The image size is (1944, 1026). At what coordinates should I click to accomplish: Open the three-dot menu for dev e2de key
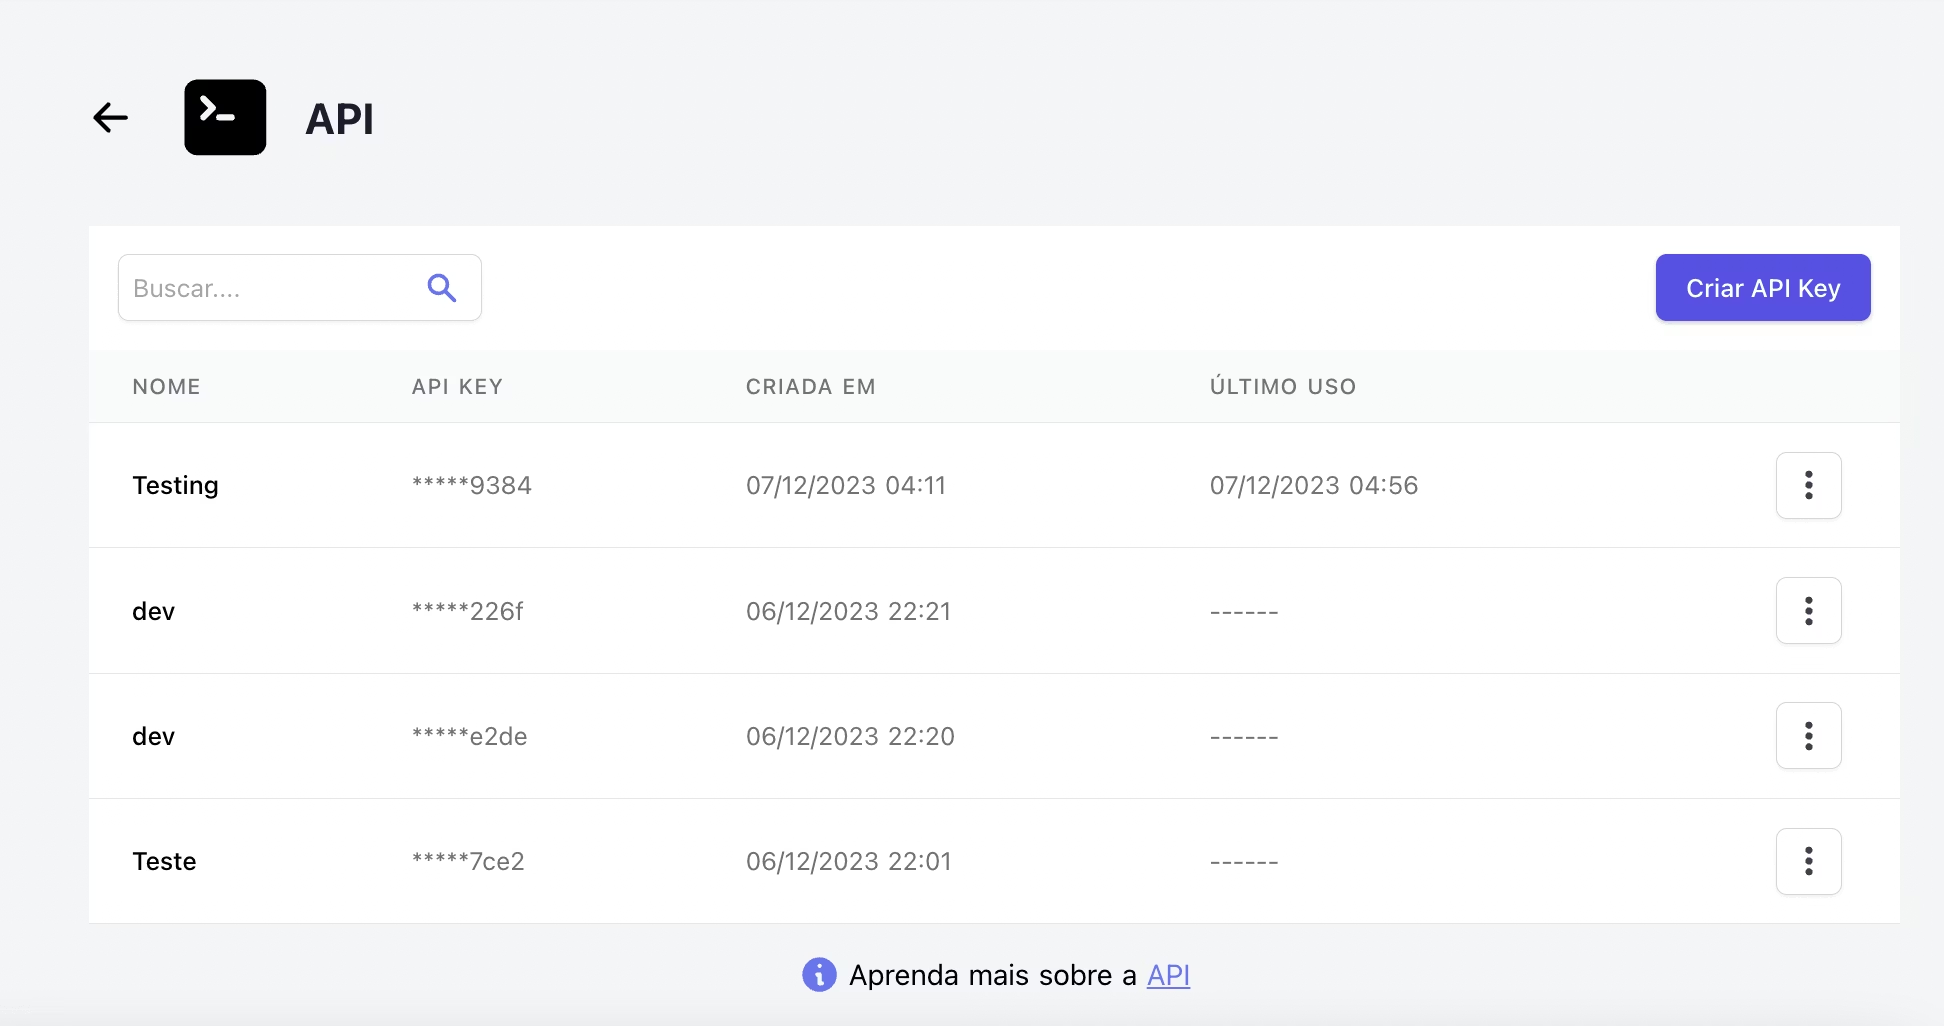1808,736
